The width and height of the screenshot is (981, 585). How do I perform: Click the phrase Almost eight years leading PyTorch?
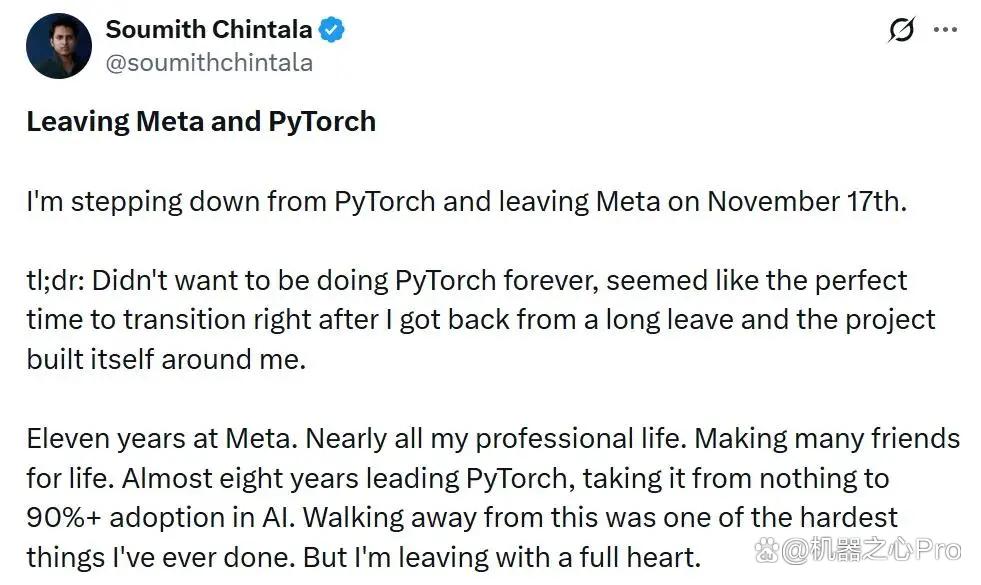(348, 479)
